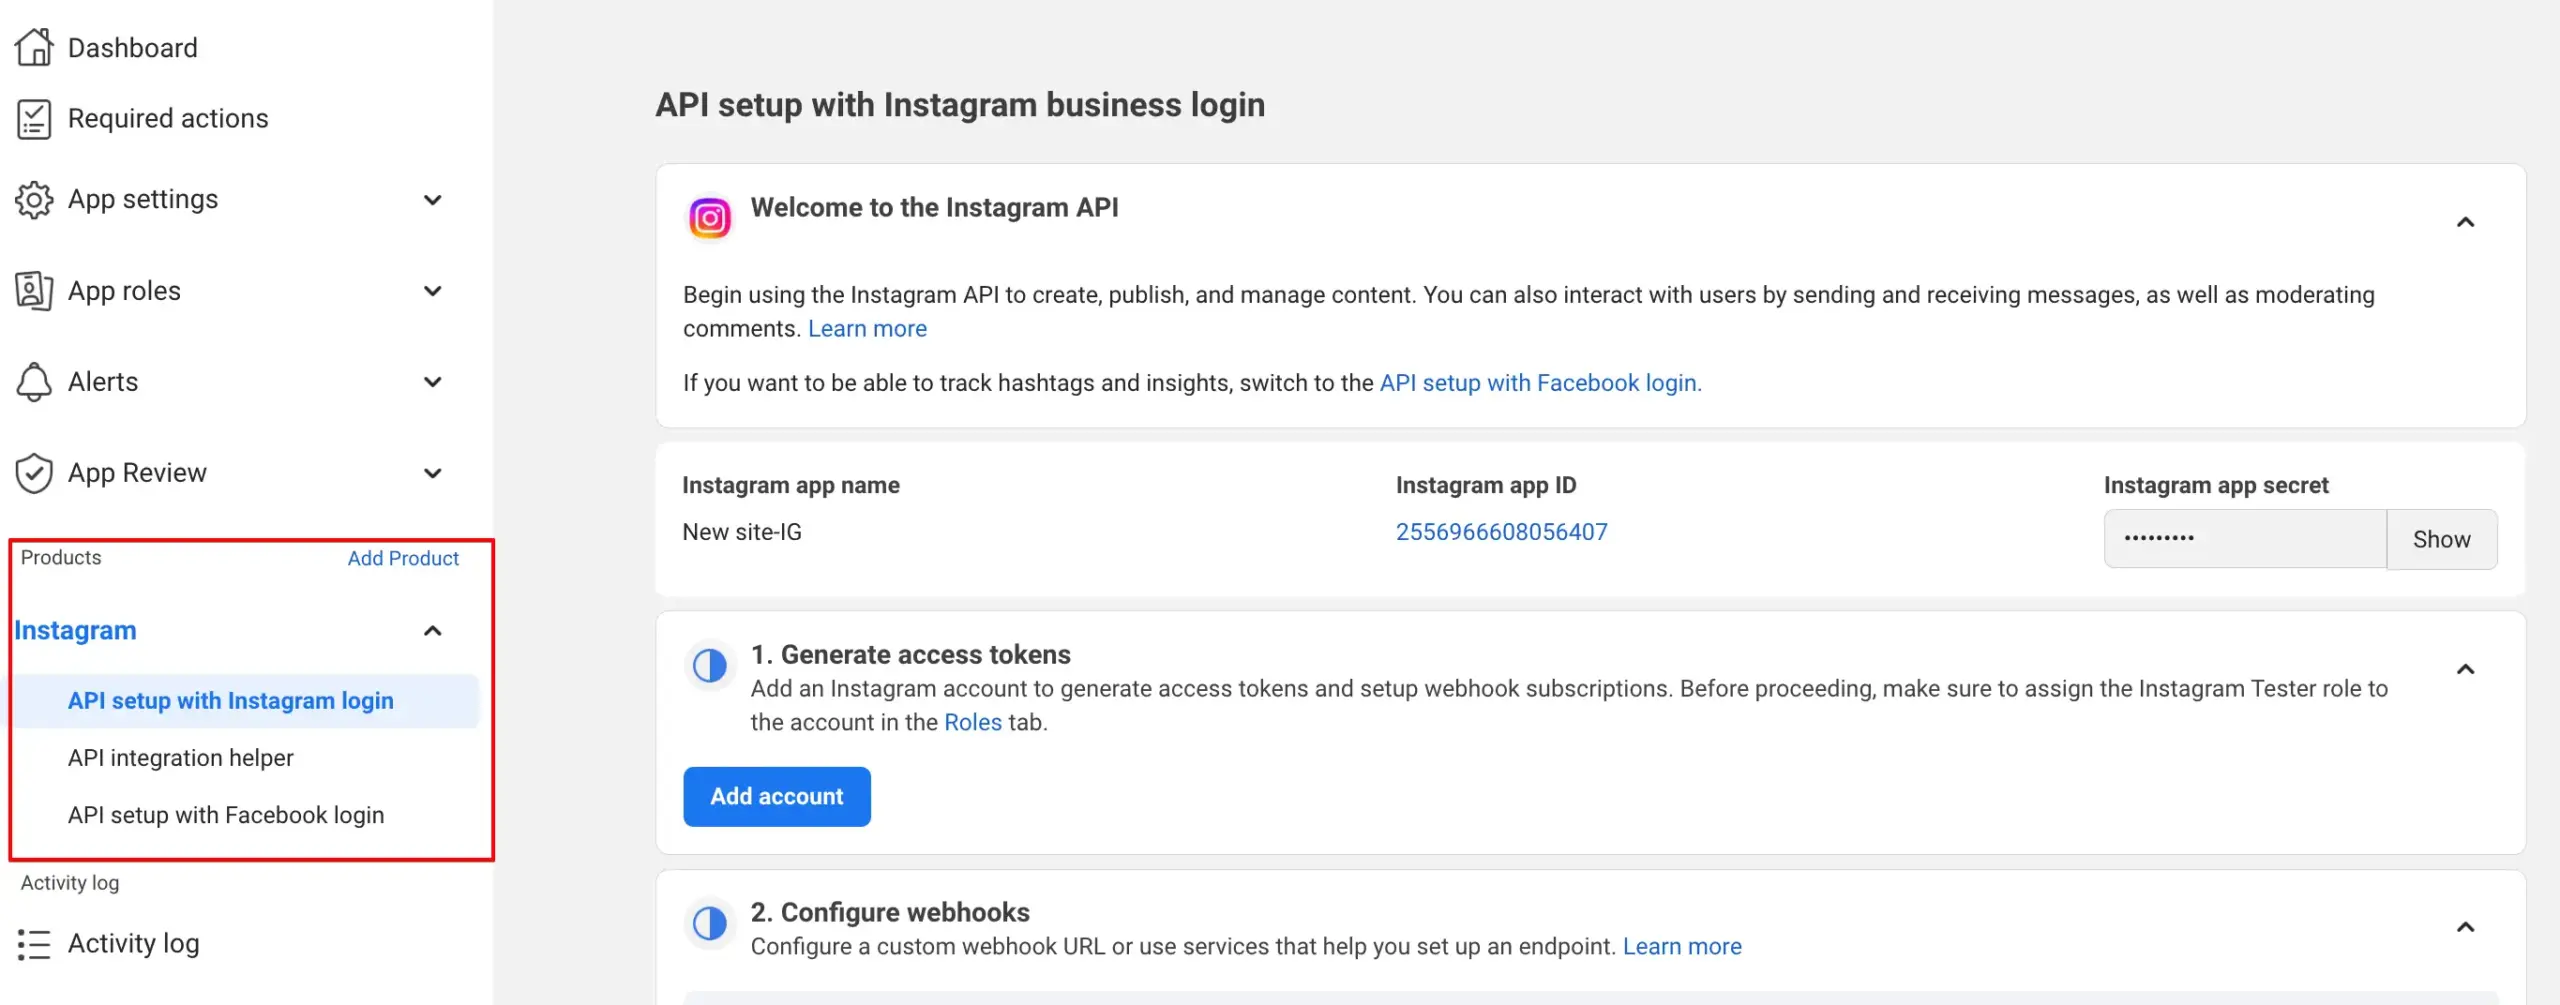Click the Alerts bell icon
Screen dimensions: 2560x1005
click(34, 382)
